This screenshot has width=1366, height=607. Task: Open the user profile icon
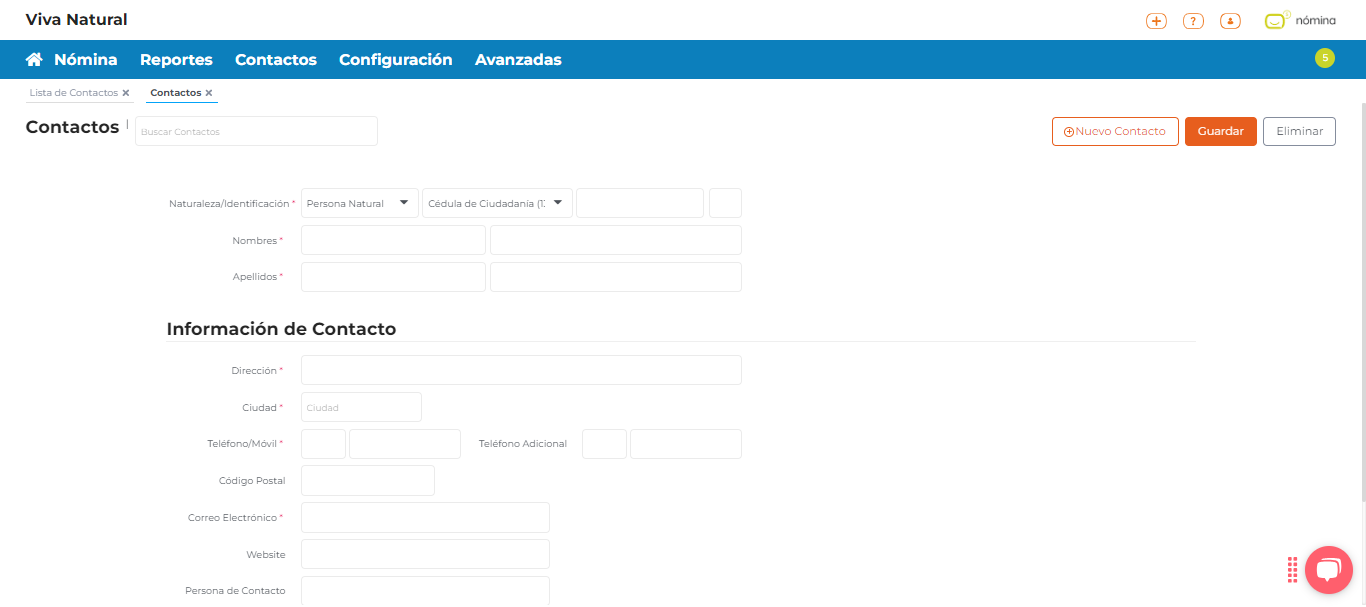tap(1230, 21)
